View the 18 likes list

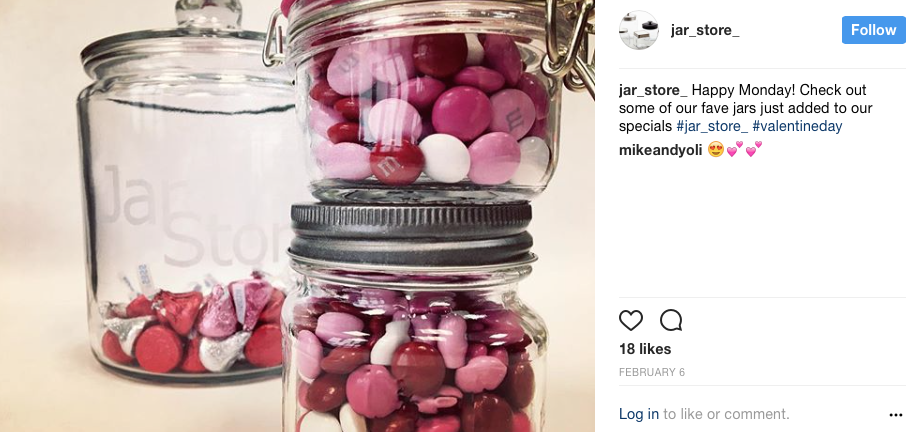tap(645, 349)
